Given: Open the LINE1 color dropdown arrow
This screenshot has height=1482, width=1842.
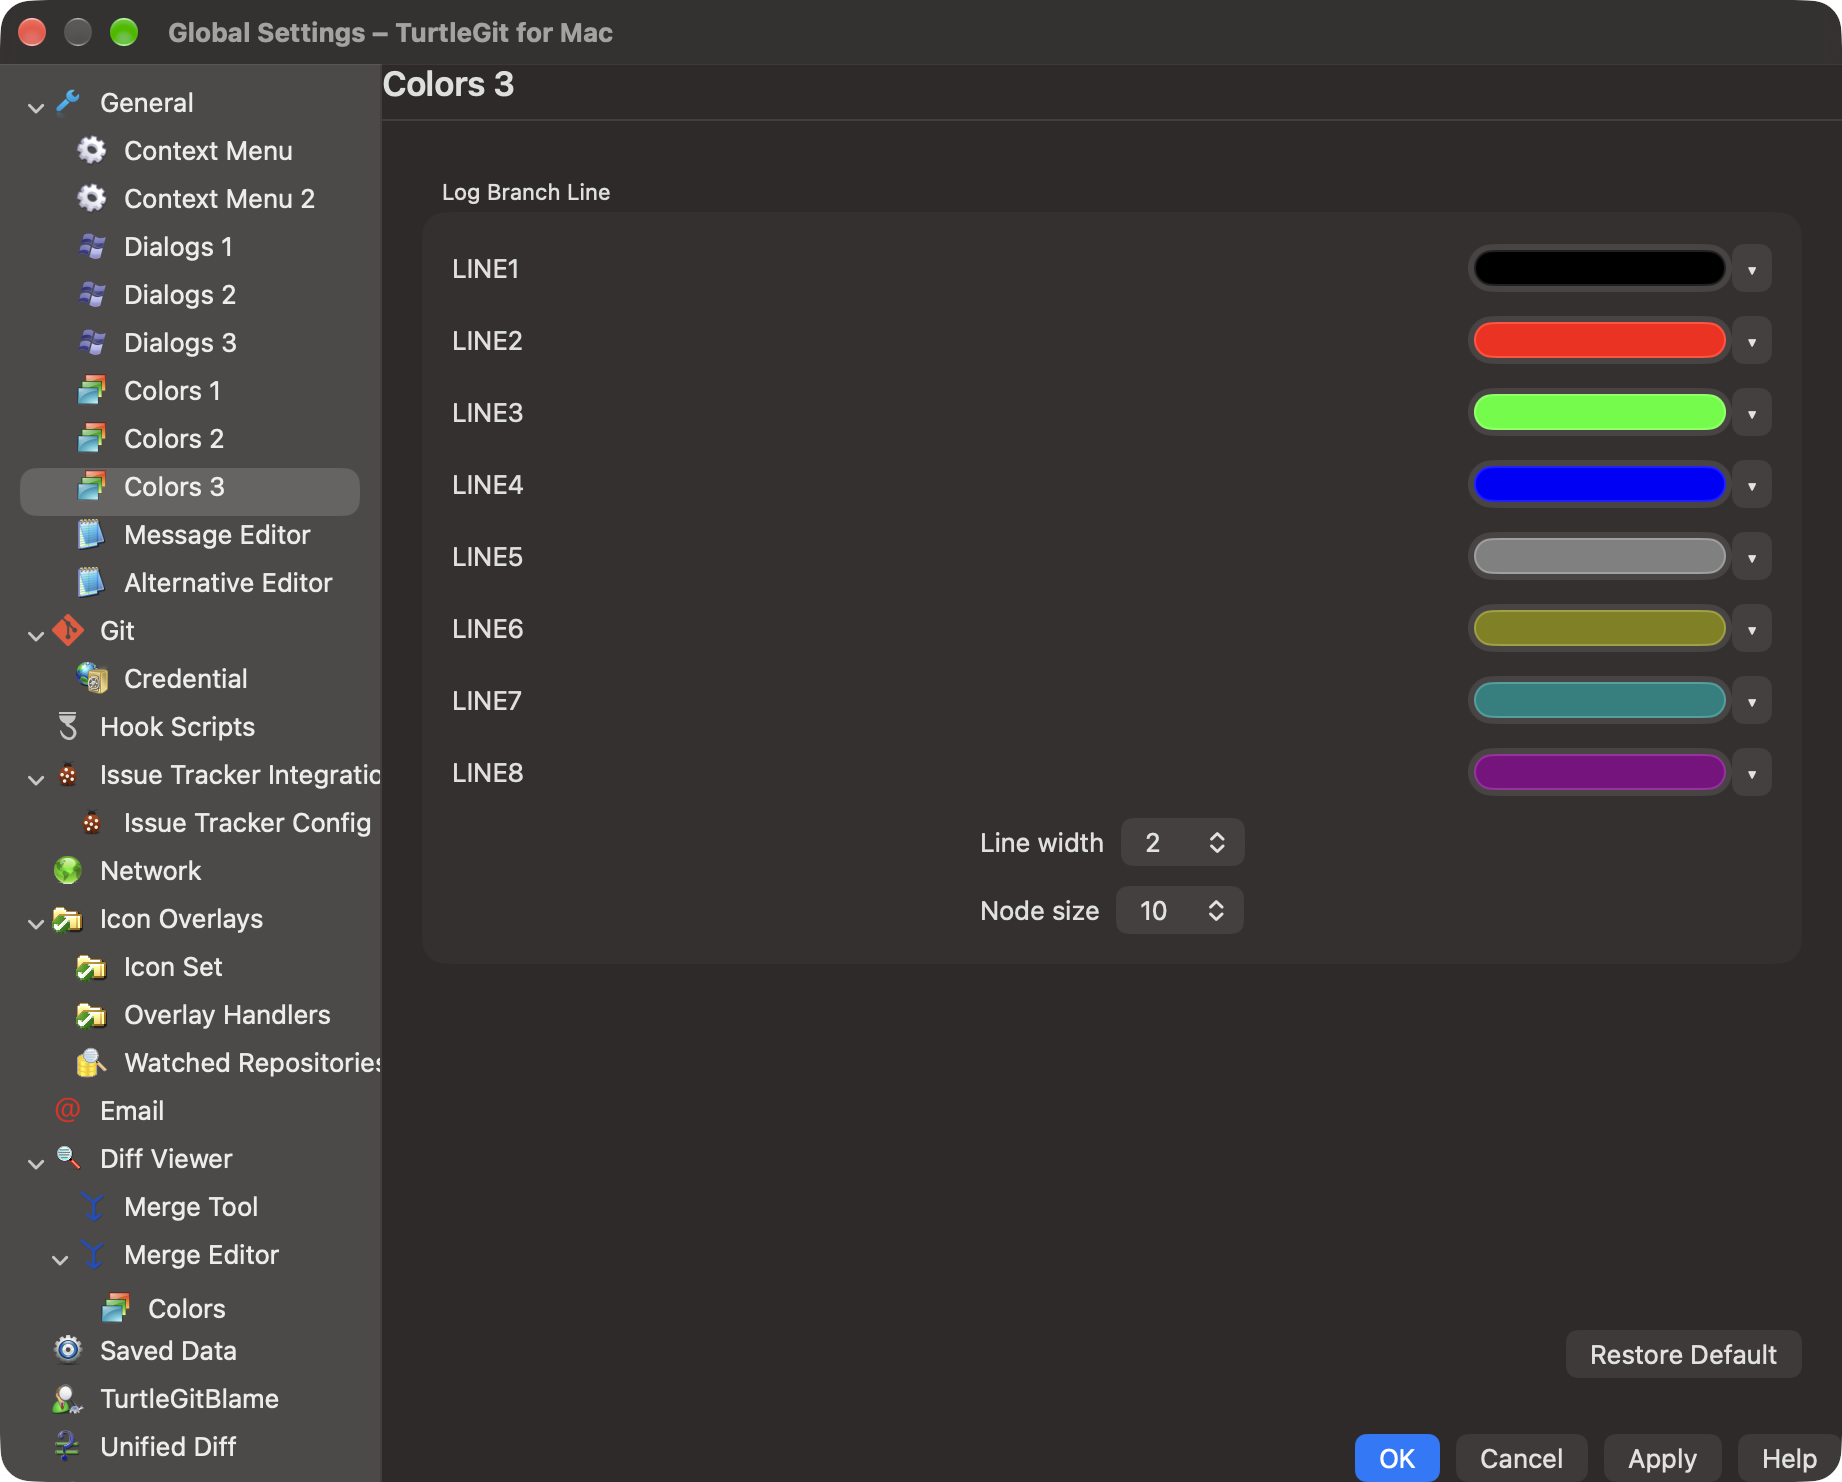Looking at the screenshot, I should pyautogui.click(x=1752, y=269).
